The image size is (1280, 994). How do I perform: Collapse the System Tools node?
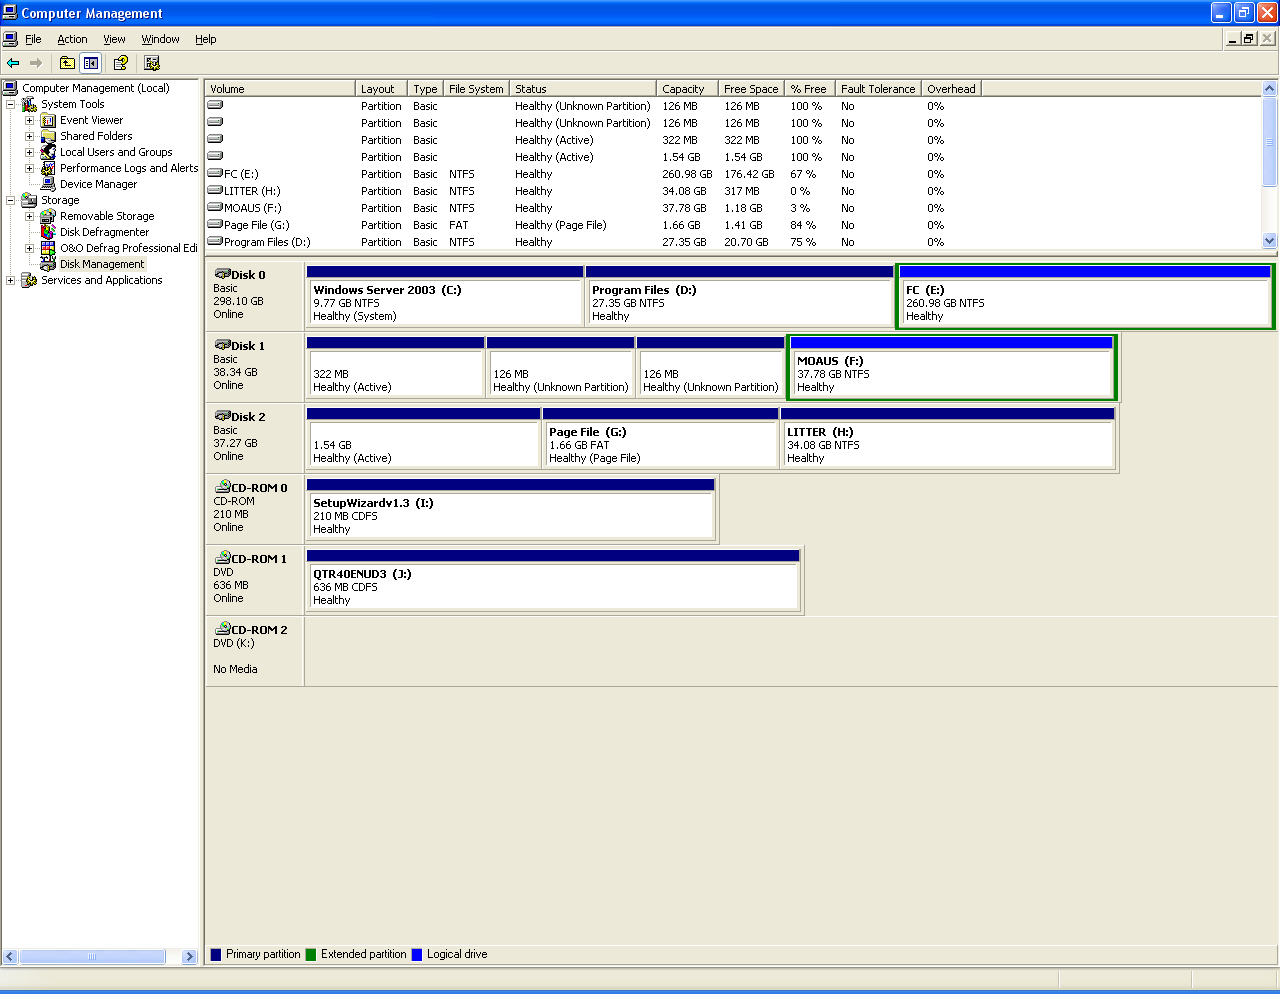11,104
